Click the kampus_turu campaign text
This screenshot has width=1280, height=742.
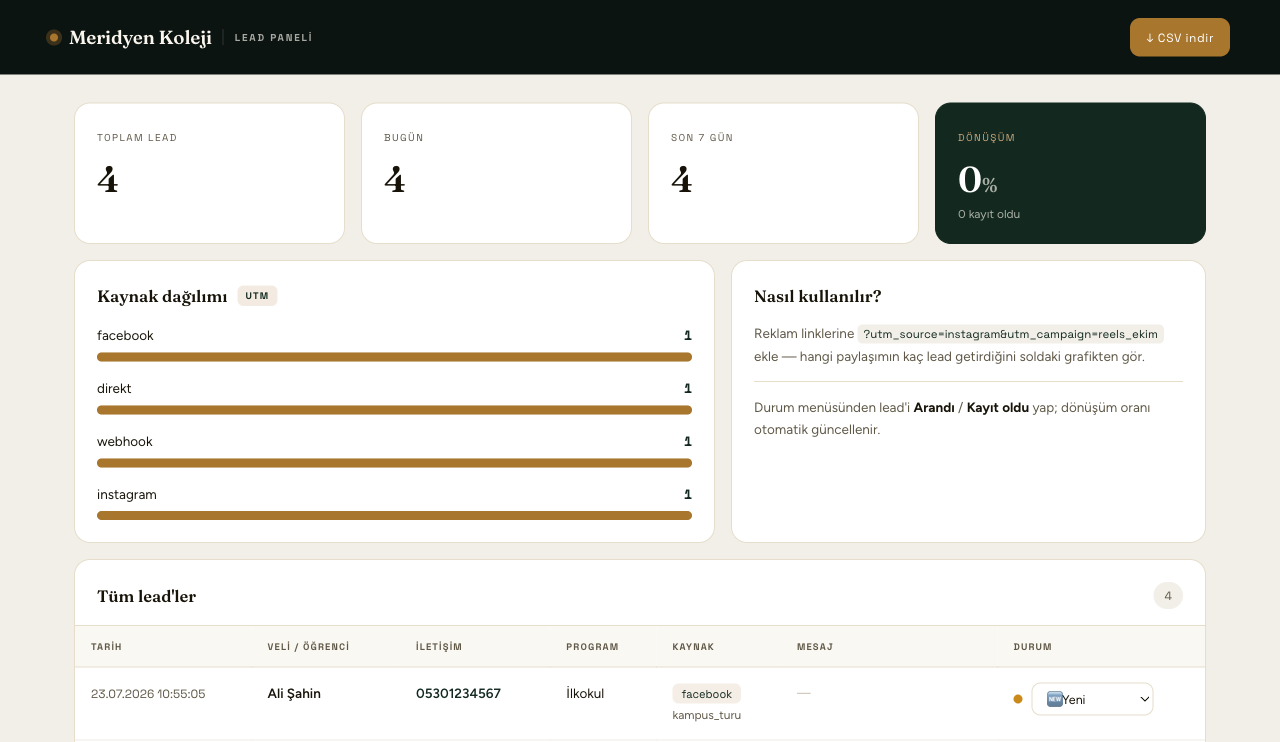tap(707, 715)
